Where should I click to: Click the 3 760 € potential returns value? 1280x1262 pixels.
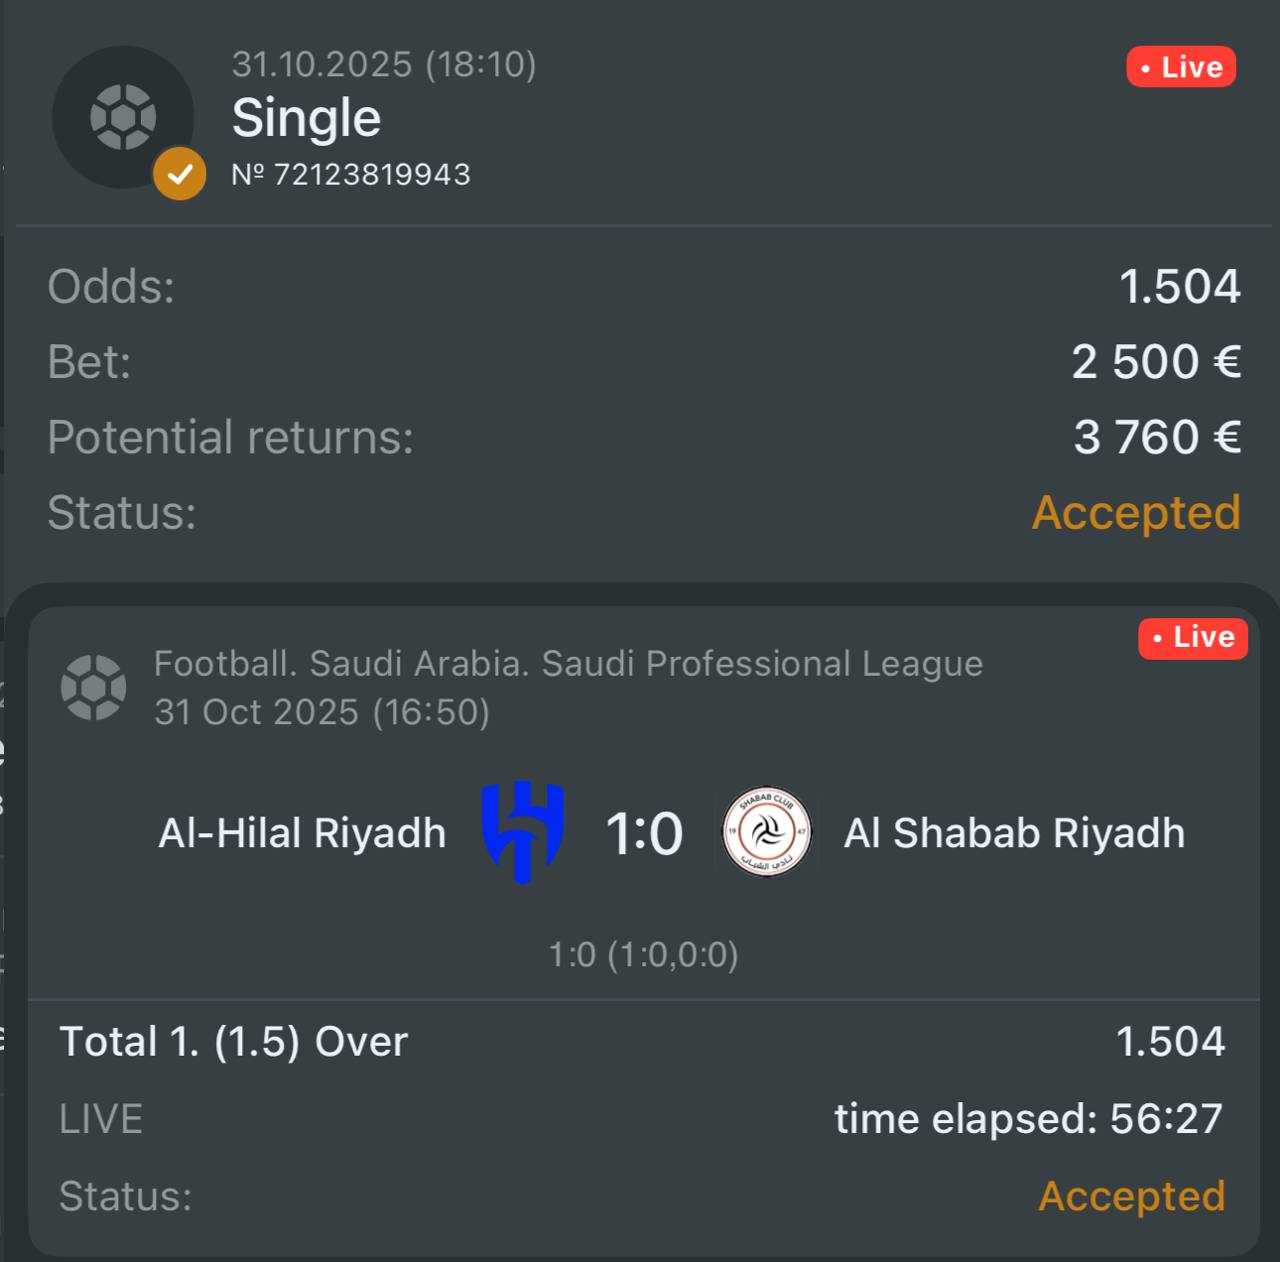1157,438
